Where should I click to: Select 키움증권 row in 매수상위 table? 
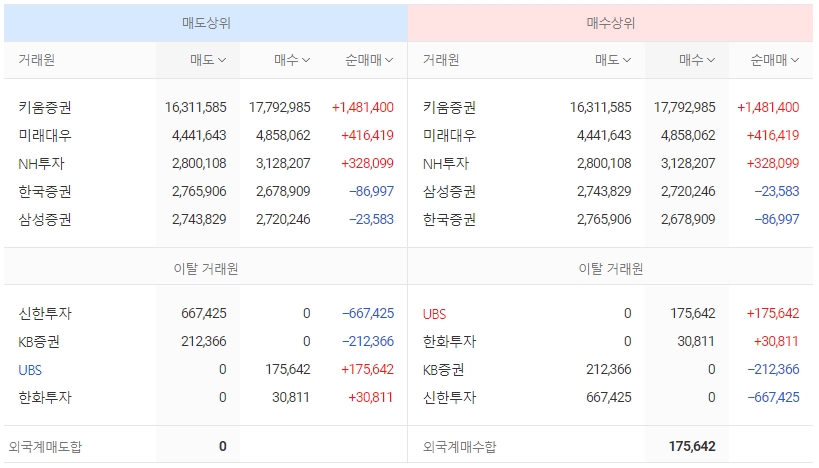[611, 108]
